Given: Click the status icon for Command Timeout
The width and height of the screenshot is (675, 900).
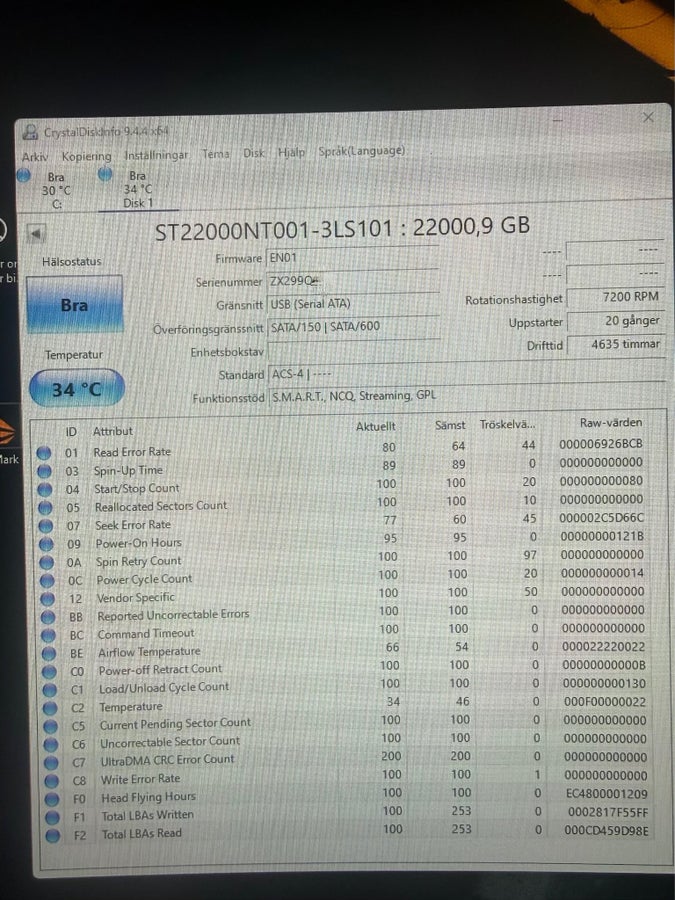Looking at the screenshot, I should 49,635.
